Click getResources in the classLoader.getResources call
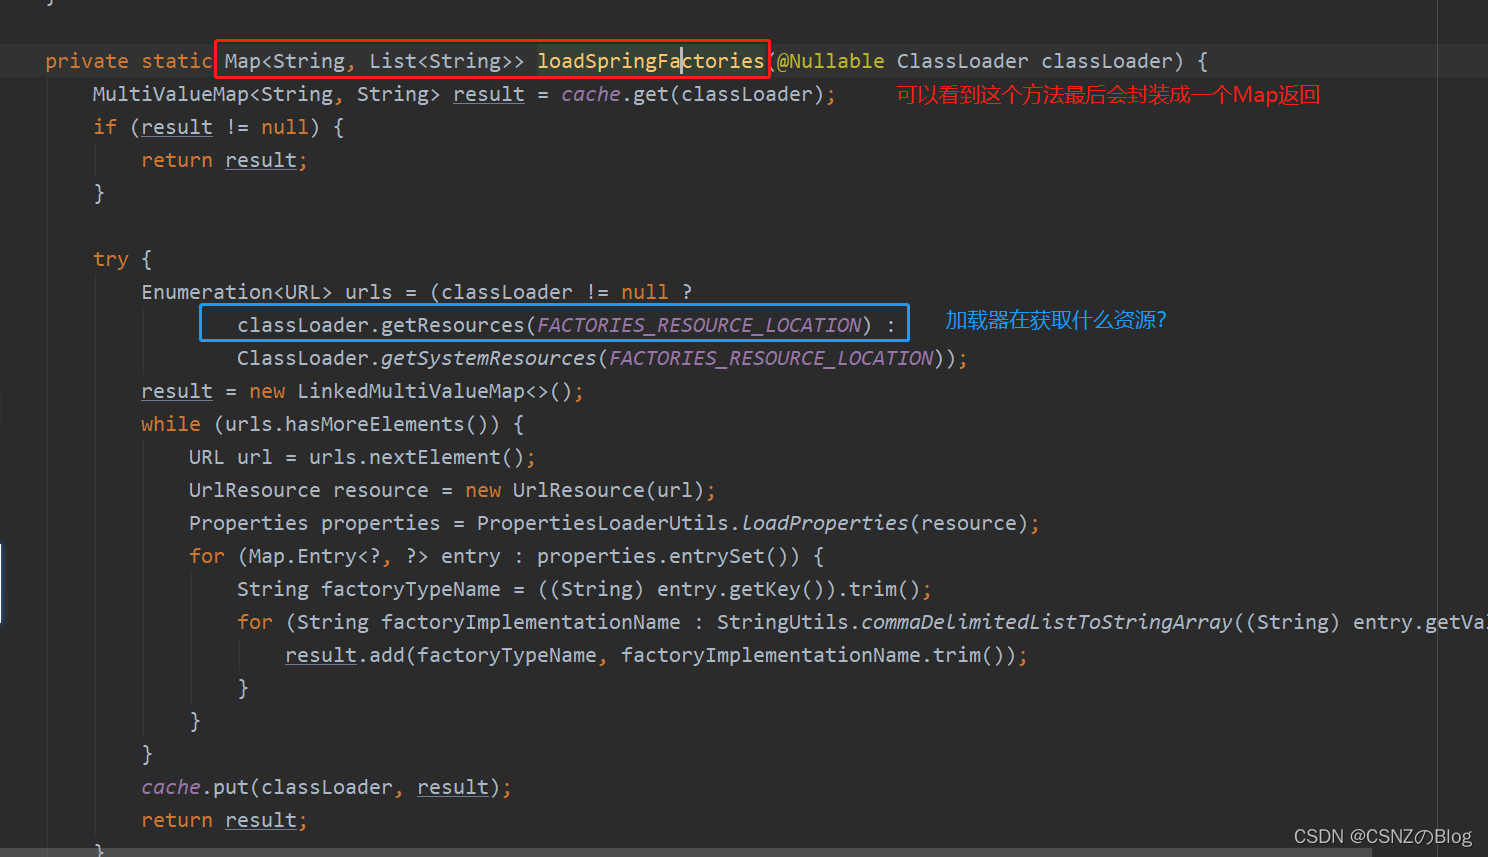The image size is (1488, 857). [453, 325]
